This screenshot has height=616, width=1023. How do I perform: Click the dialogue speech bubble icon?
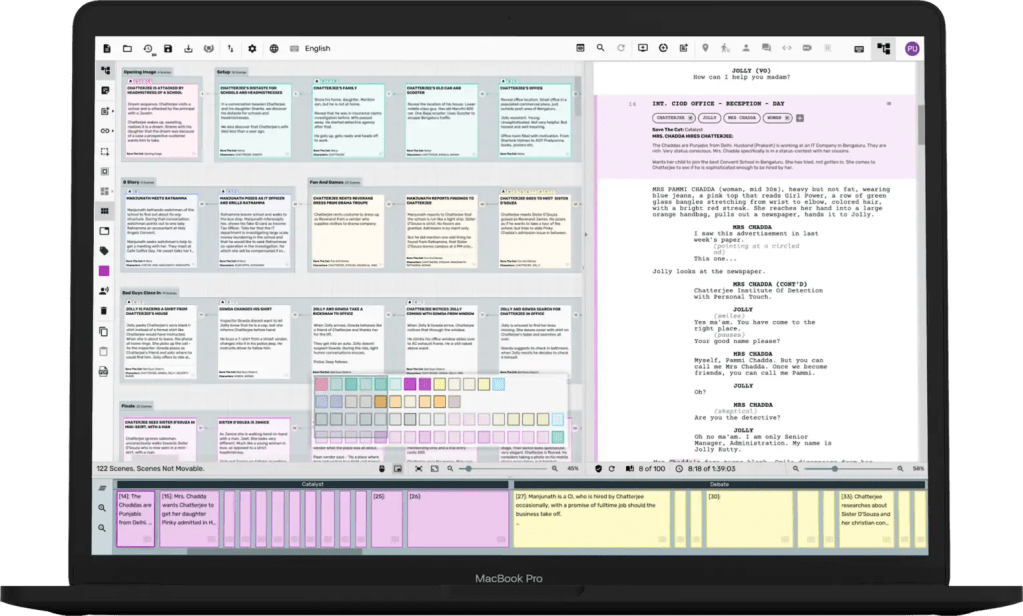pos(766,48)
